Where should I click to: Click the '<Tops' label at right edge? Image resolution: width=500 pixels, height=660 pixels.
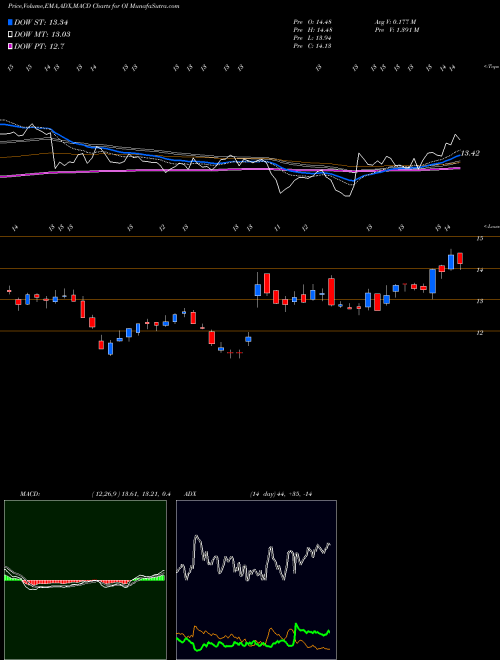[491, 67]
